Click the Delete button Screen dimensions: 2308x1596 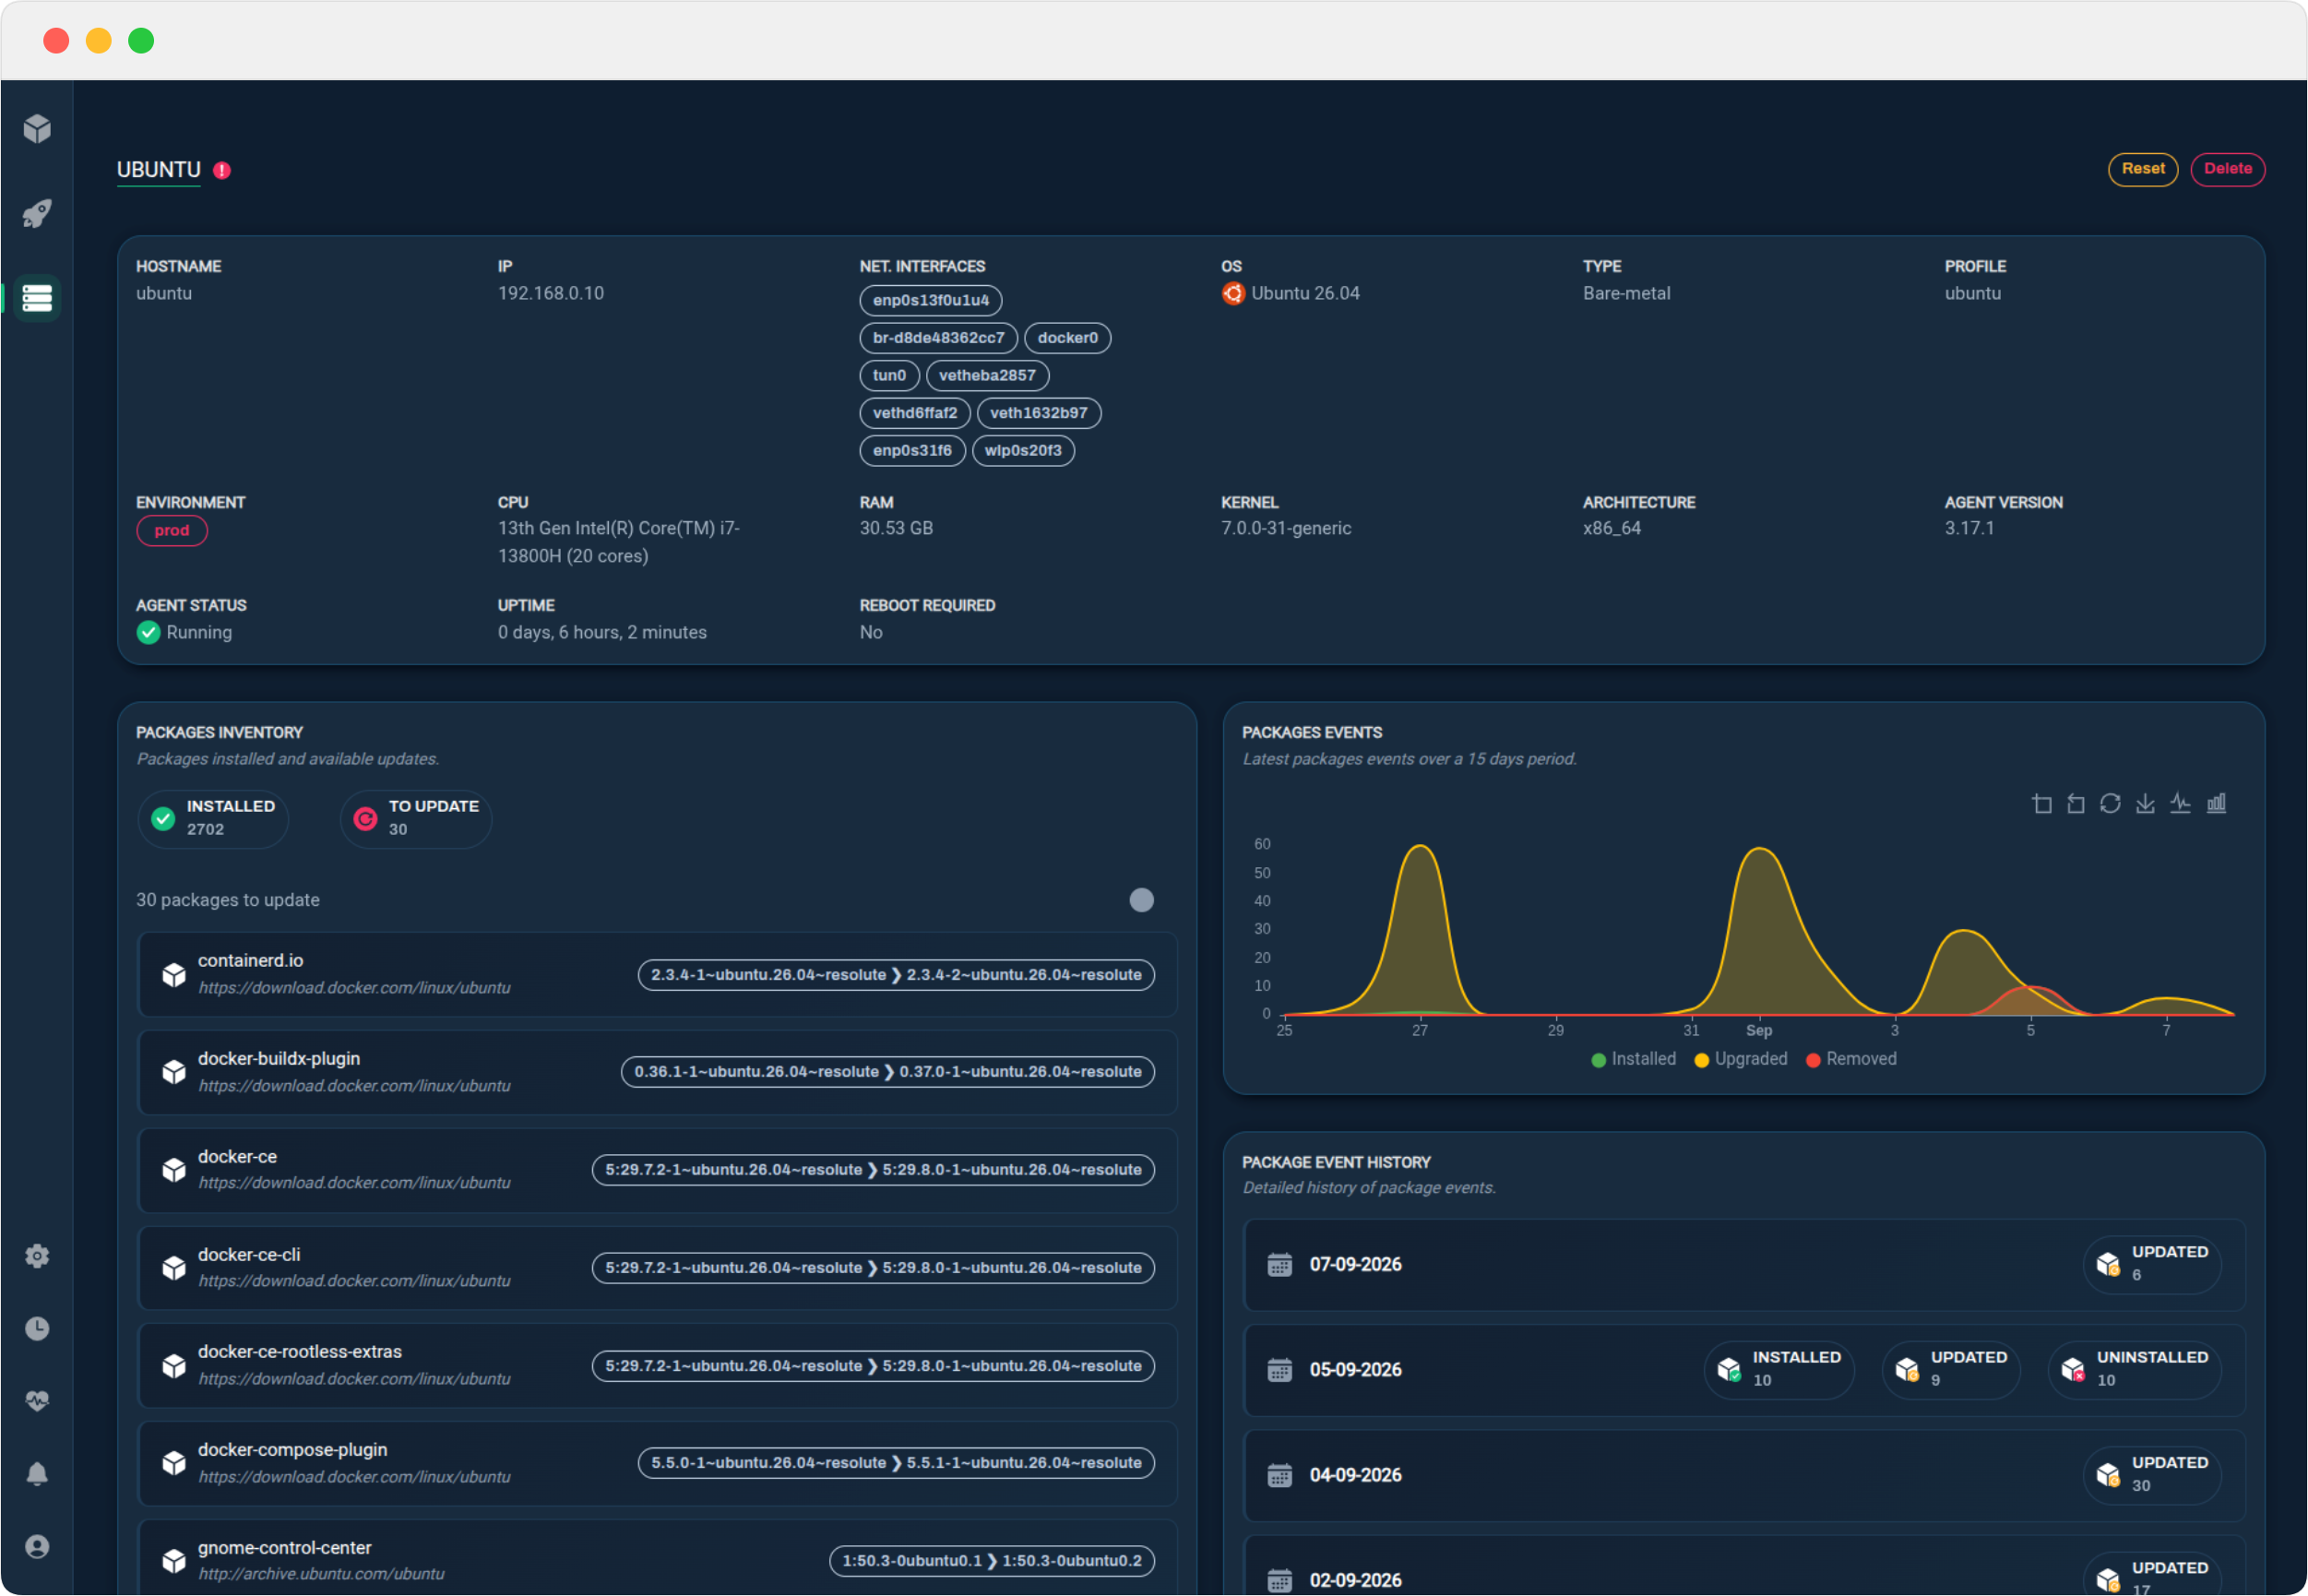pyautogui.click(x=2228, y=169)
